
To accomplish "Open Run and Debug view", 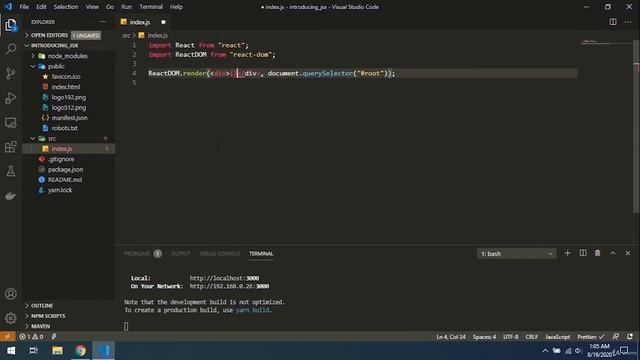I will (x=11, y=98).
